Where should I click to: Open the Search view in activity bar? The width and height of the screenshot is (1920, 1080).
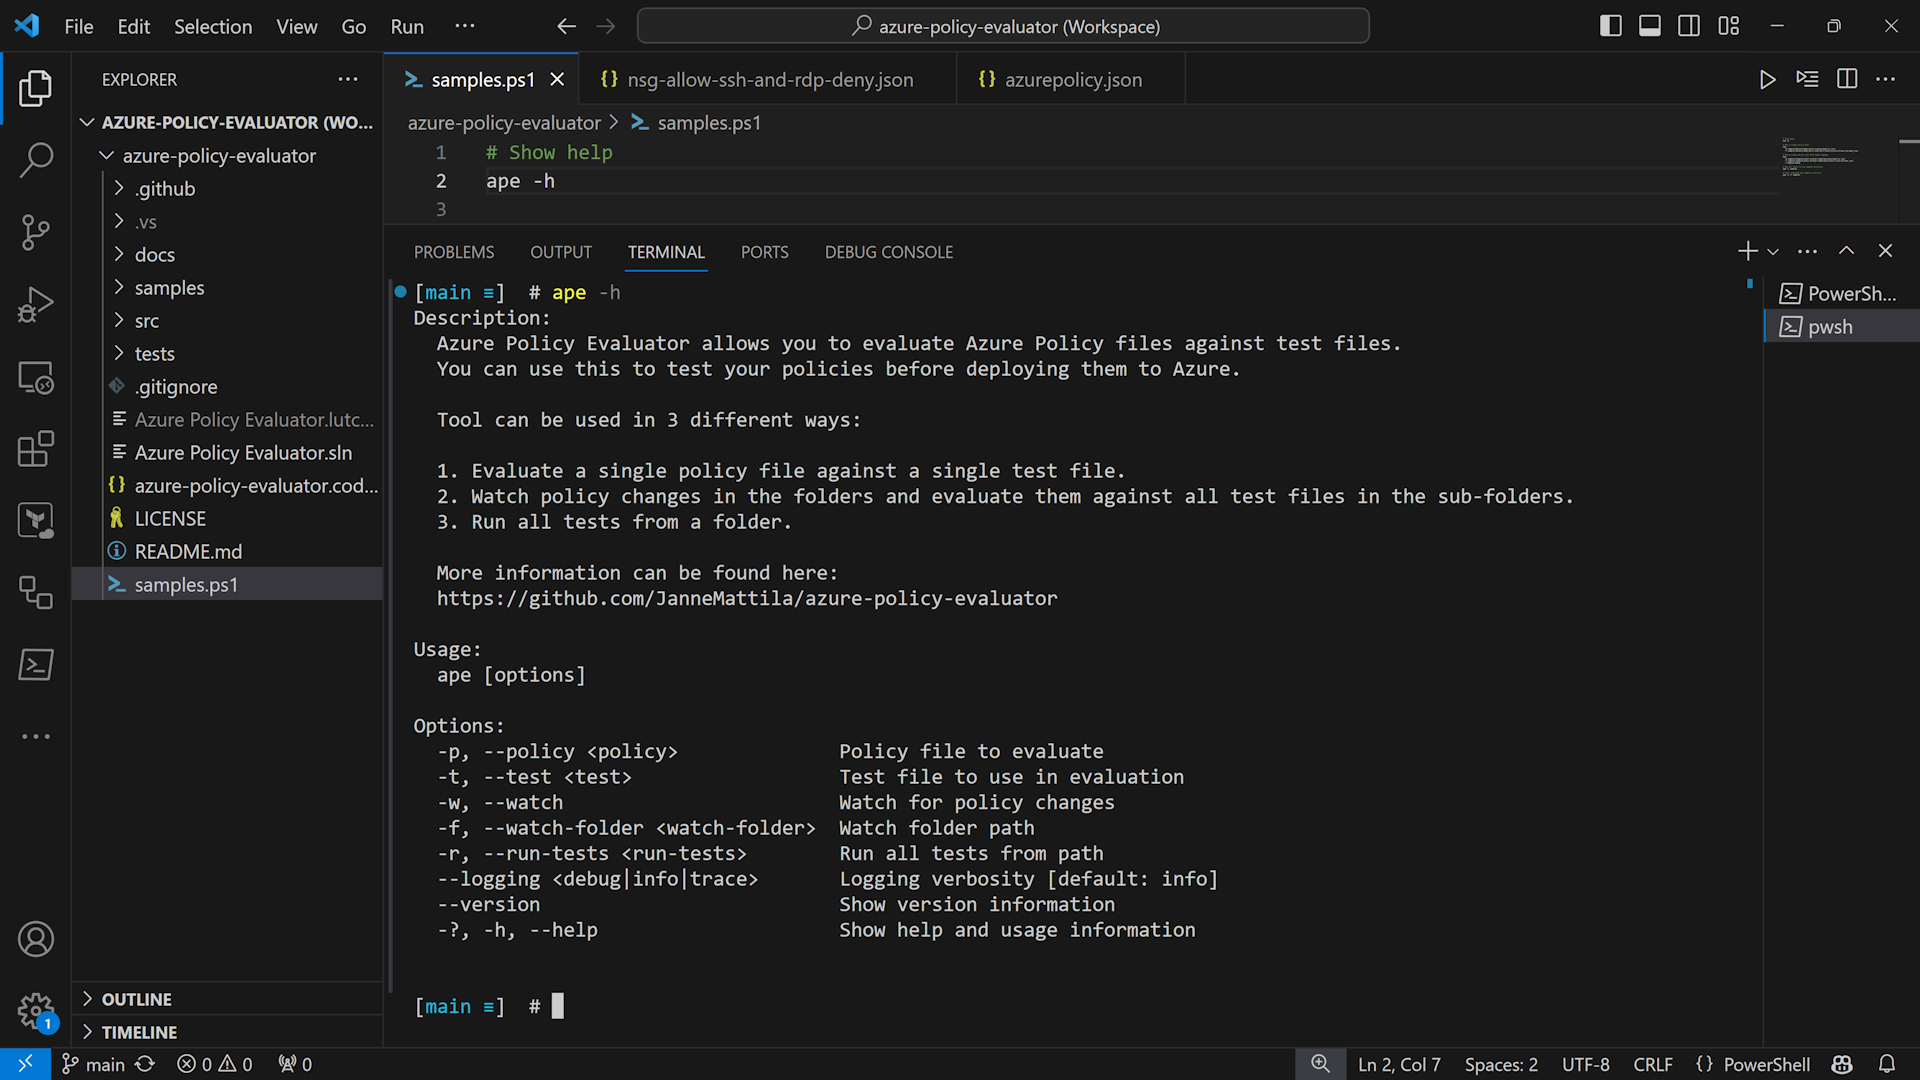coord(36,160)
